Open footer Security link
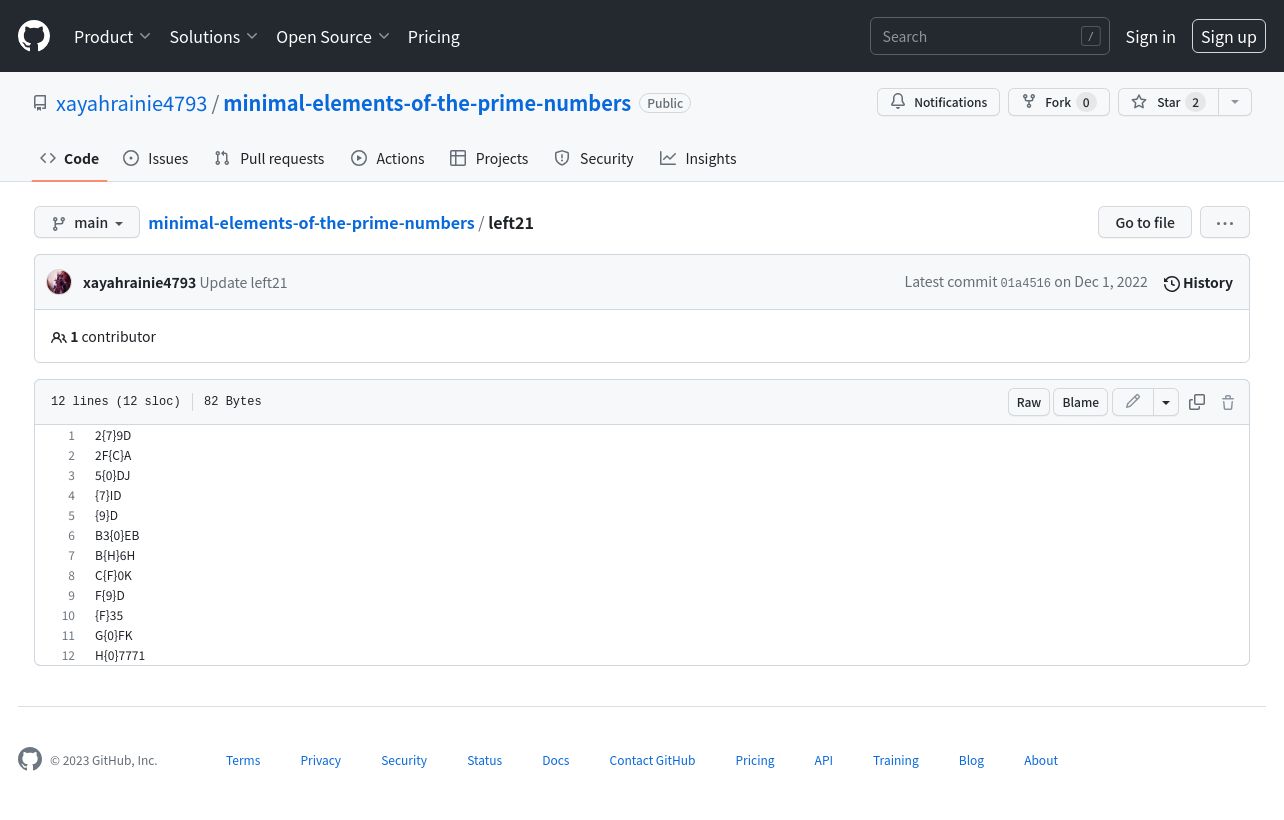 (x=404, y=760)
